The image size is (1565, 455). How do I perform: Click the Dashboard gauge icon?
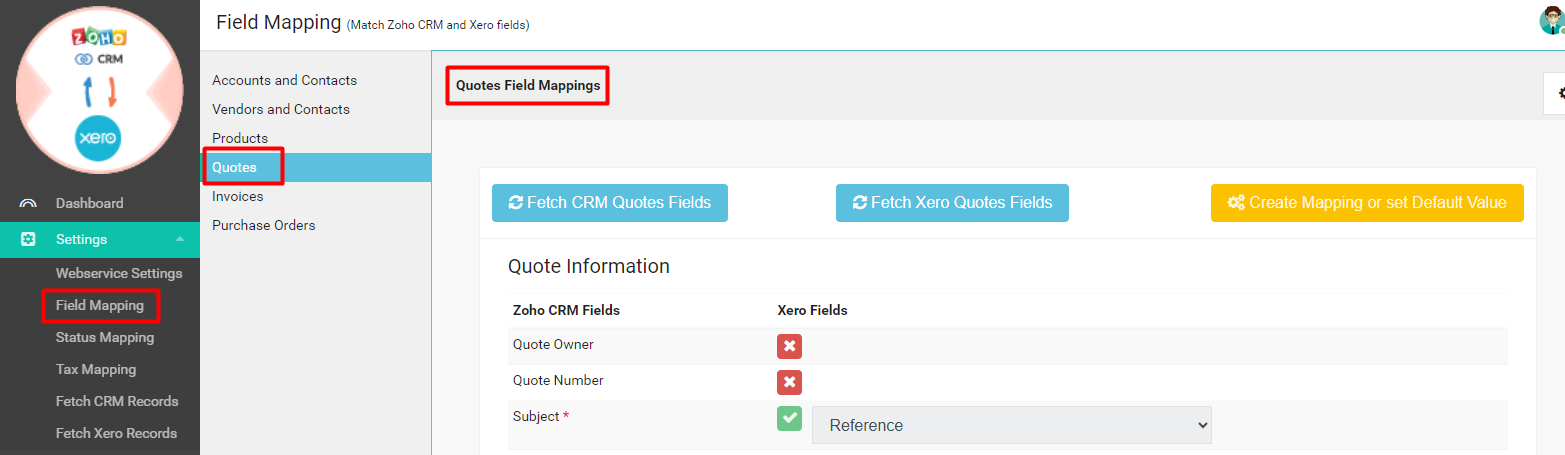28,203
